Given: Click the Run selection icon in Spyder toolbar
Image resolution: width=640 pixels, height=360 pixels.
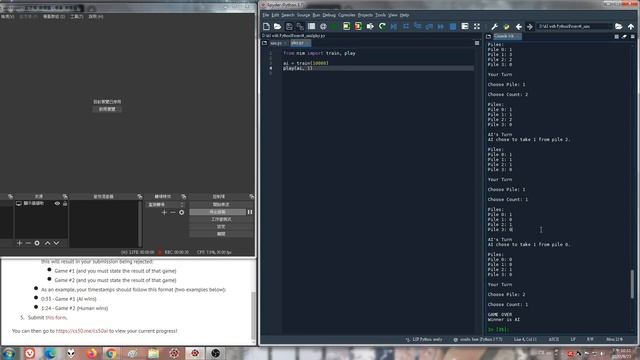Looking at the screenshot, I should coord(370,27).
